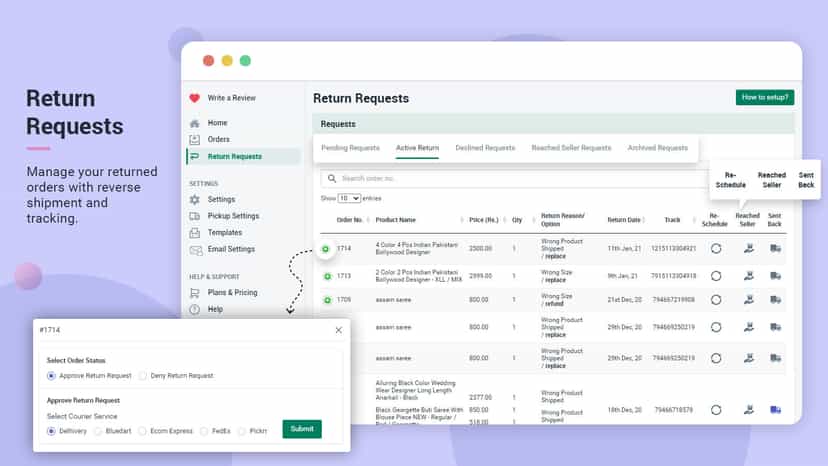
Task: Choose Bluedart courier service
Action: pyautogui.click(x=98, y=431)
